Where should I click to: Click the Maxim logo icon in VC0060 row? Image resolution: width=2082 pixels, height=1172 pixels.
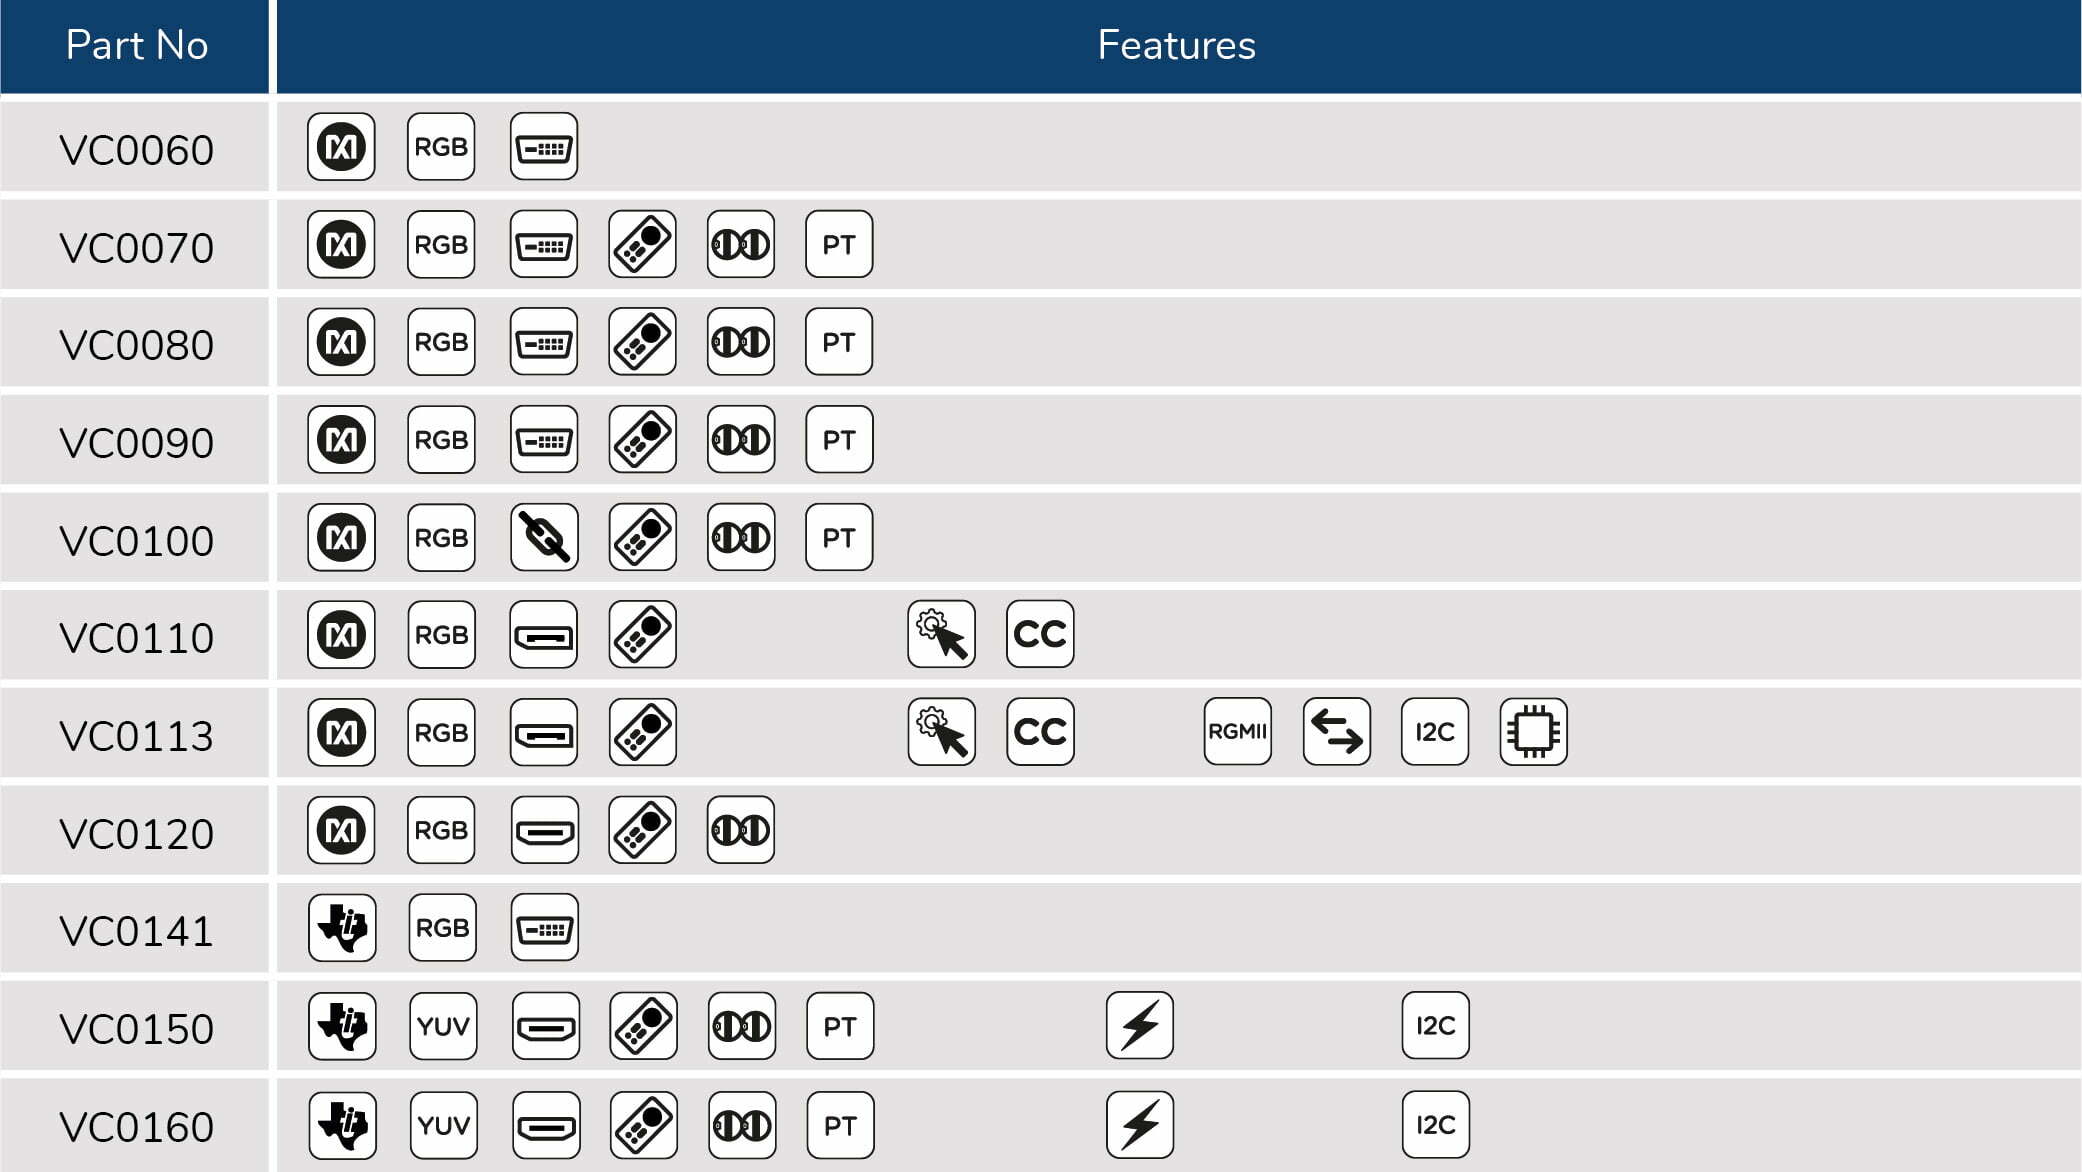(341, 147)
